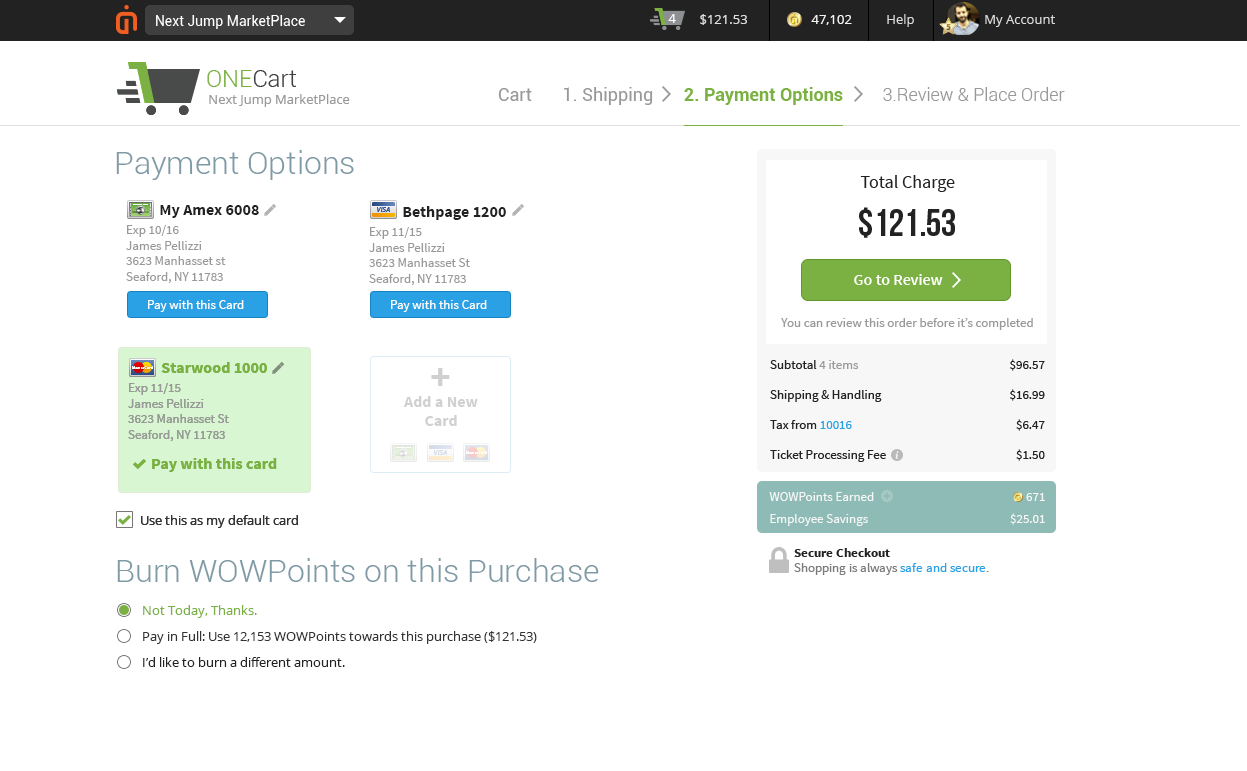Click the arrow on Go to Review button
Screen dimensions: 1247x771
pos(956,280)
